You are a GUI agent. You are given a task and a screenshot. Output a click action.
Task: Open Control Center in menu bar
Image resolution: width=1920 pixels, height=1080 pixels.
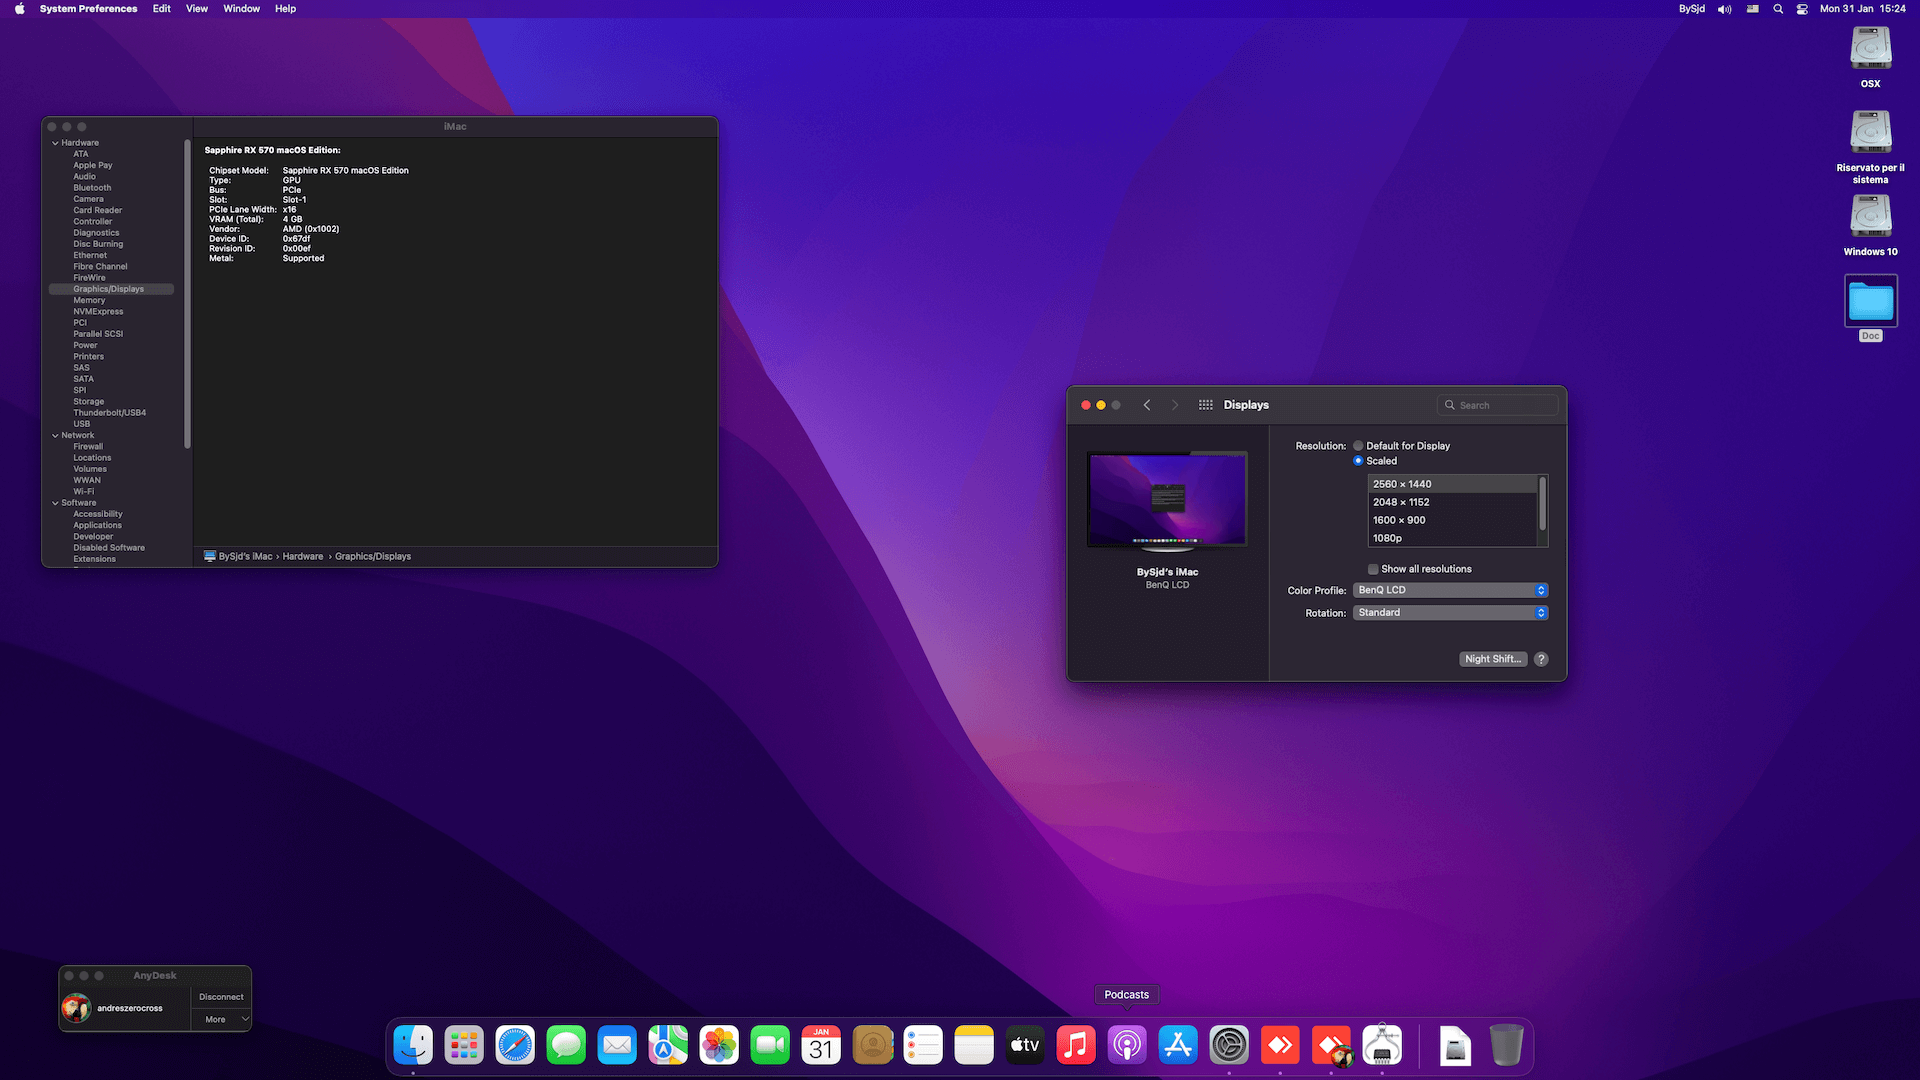point(1802,9)
